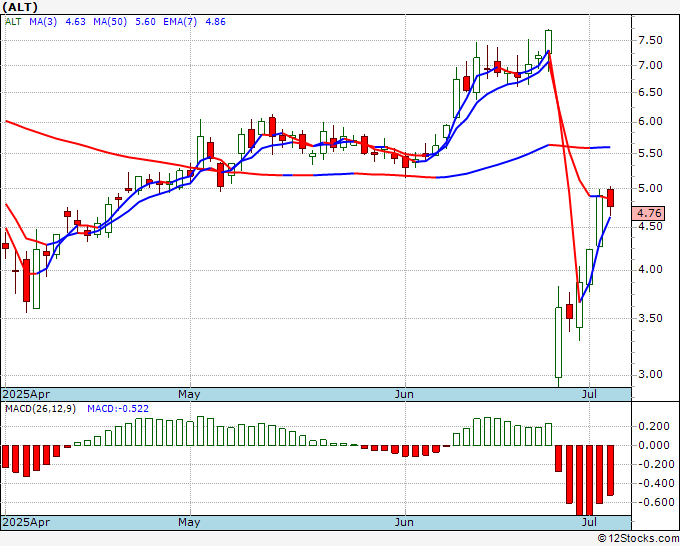Click the green ALT legend label
This screenshot has width=680, height=546.
pos(13,22)
